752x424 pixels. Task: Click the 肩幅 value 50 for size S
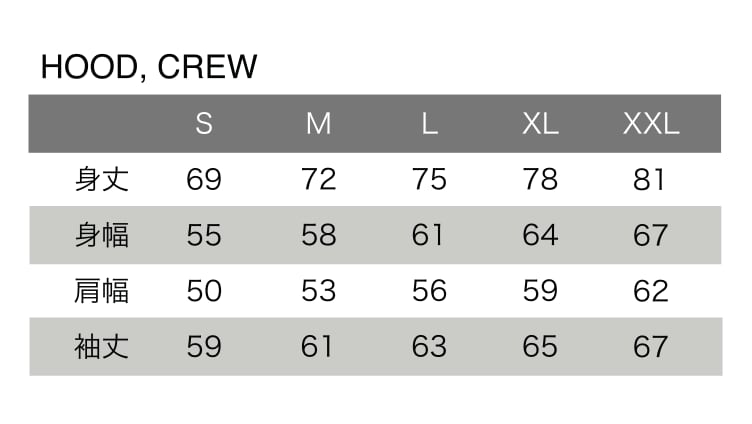(204, 291)
